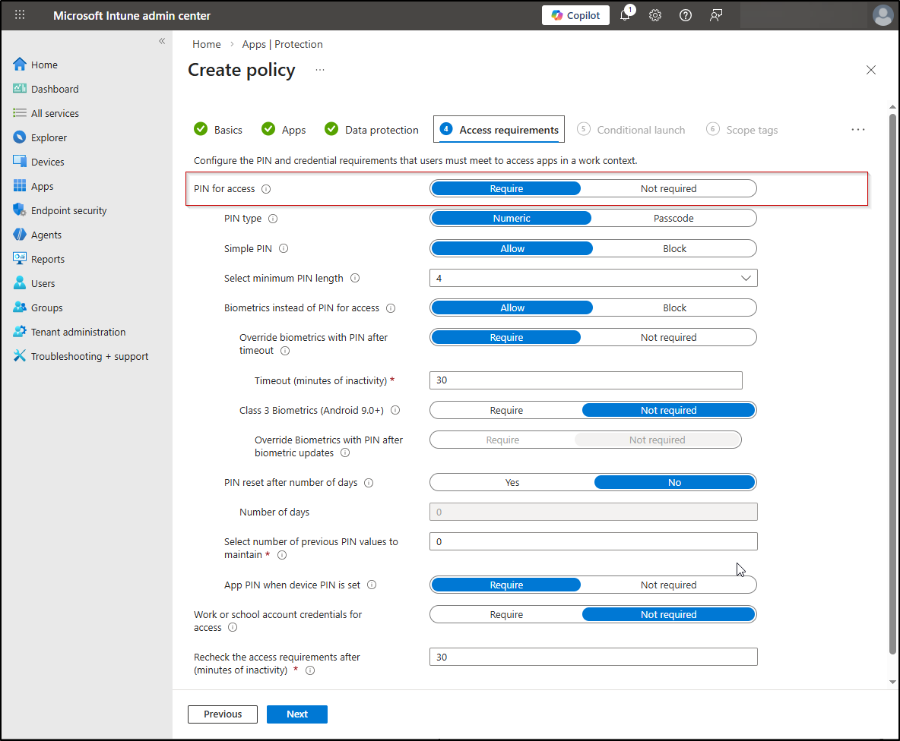Open the Devices section in sidebar
Image resolution: width=900 pixels, height=741 pixels.
46,161
